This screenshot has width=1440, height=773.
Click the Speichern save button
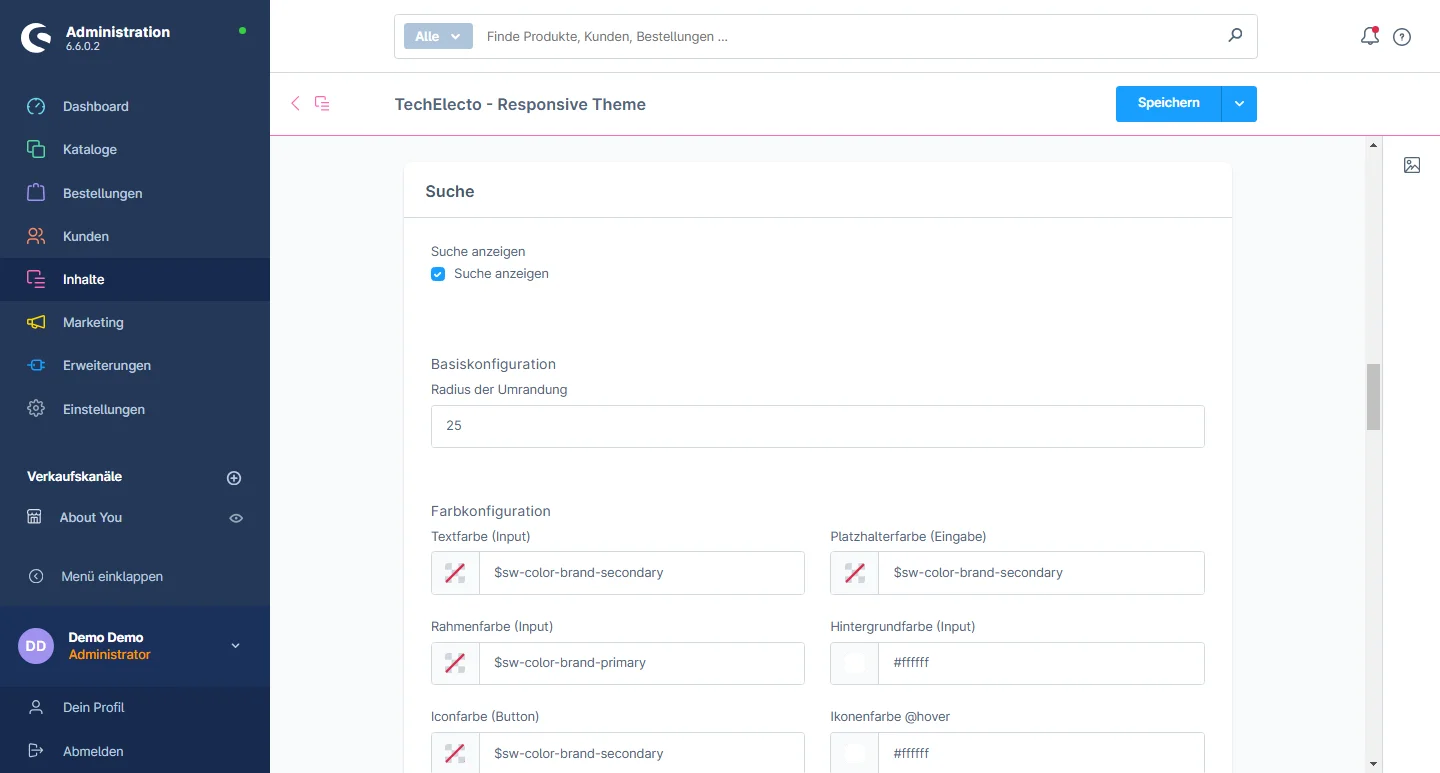(x=1168, y=104)
